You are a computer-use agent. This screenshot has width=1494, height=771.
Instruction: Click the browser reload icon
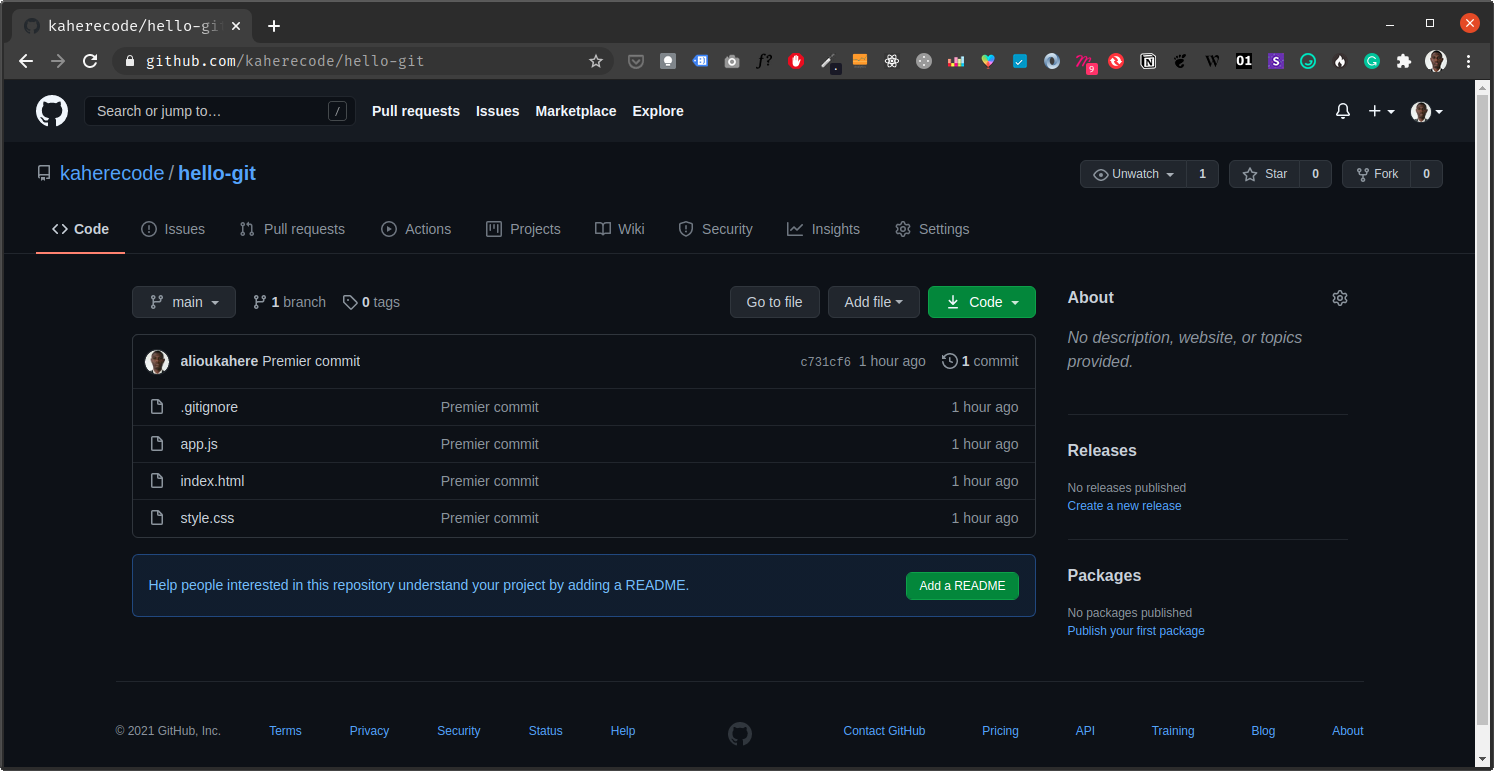tap(90, 61)
